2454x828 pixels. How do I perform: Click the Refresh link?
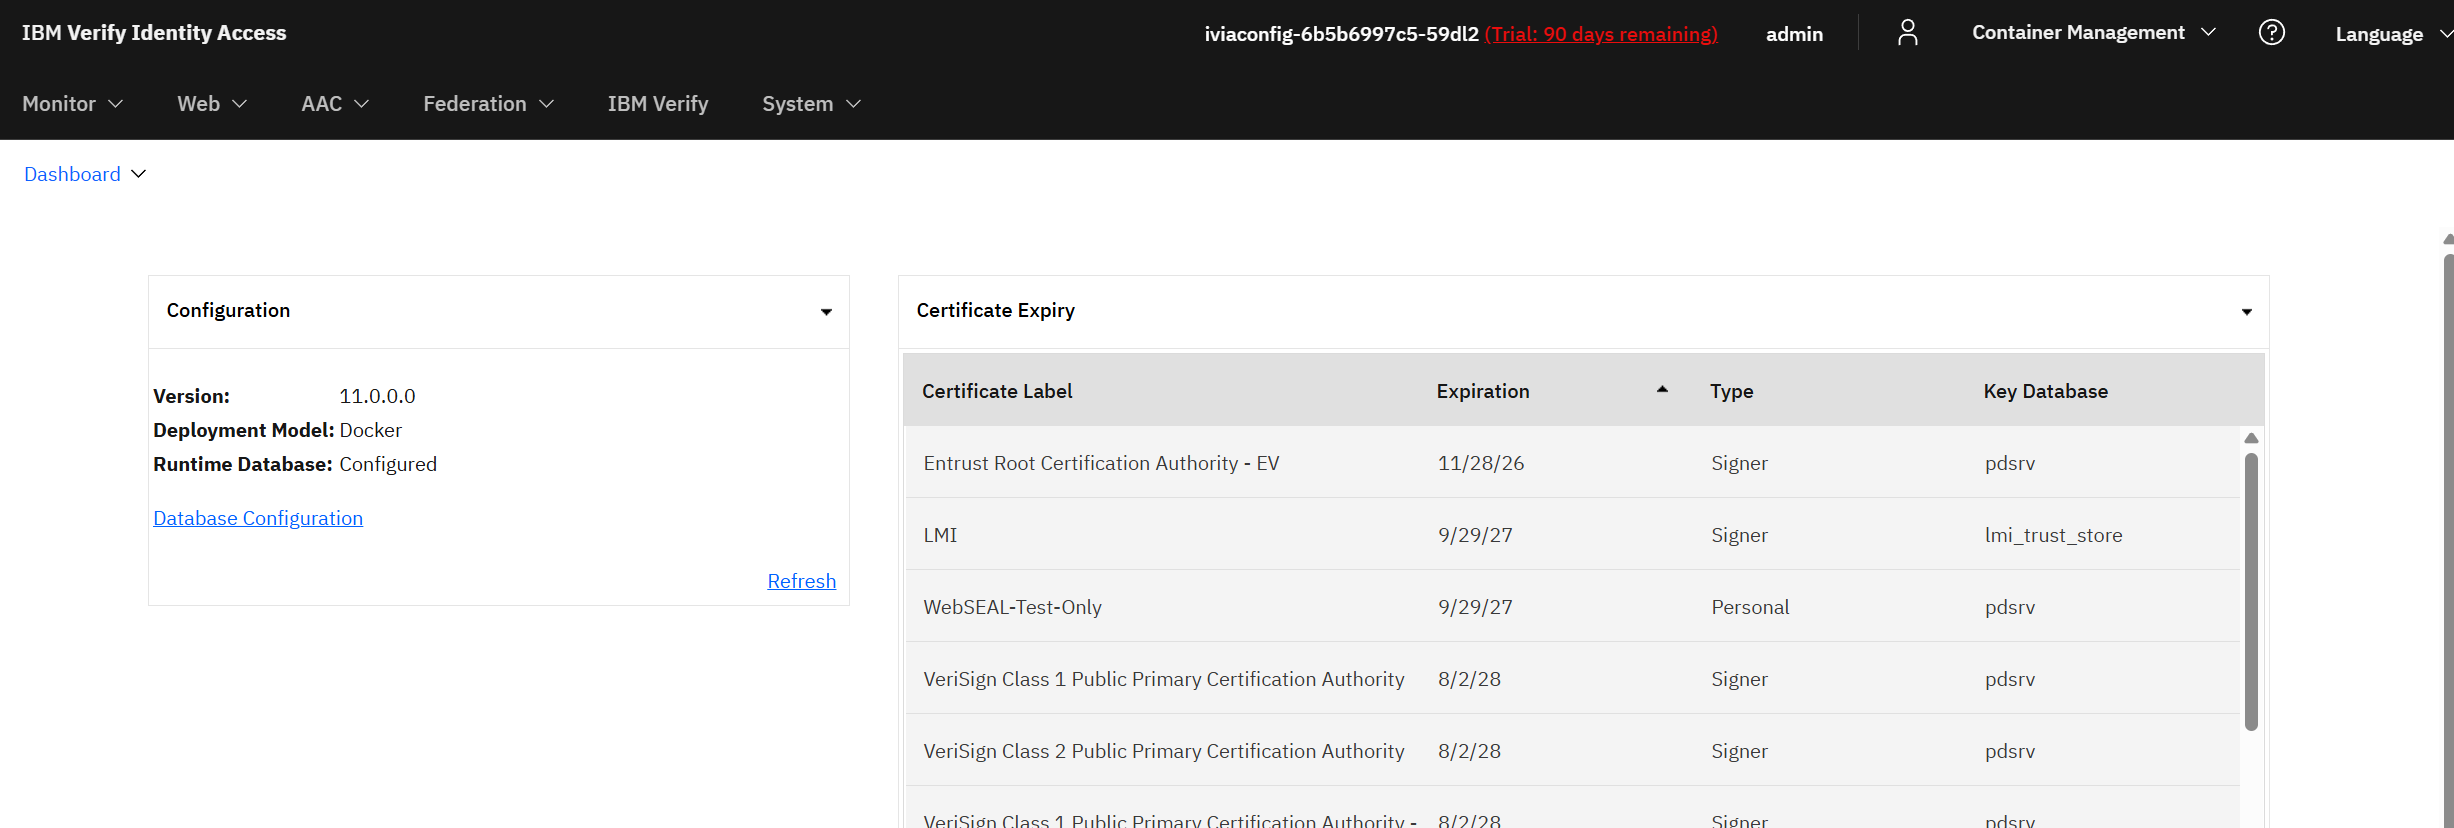point(801,581)
